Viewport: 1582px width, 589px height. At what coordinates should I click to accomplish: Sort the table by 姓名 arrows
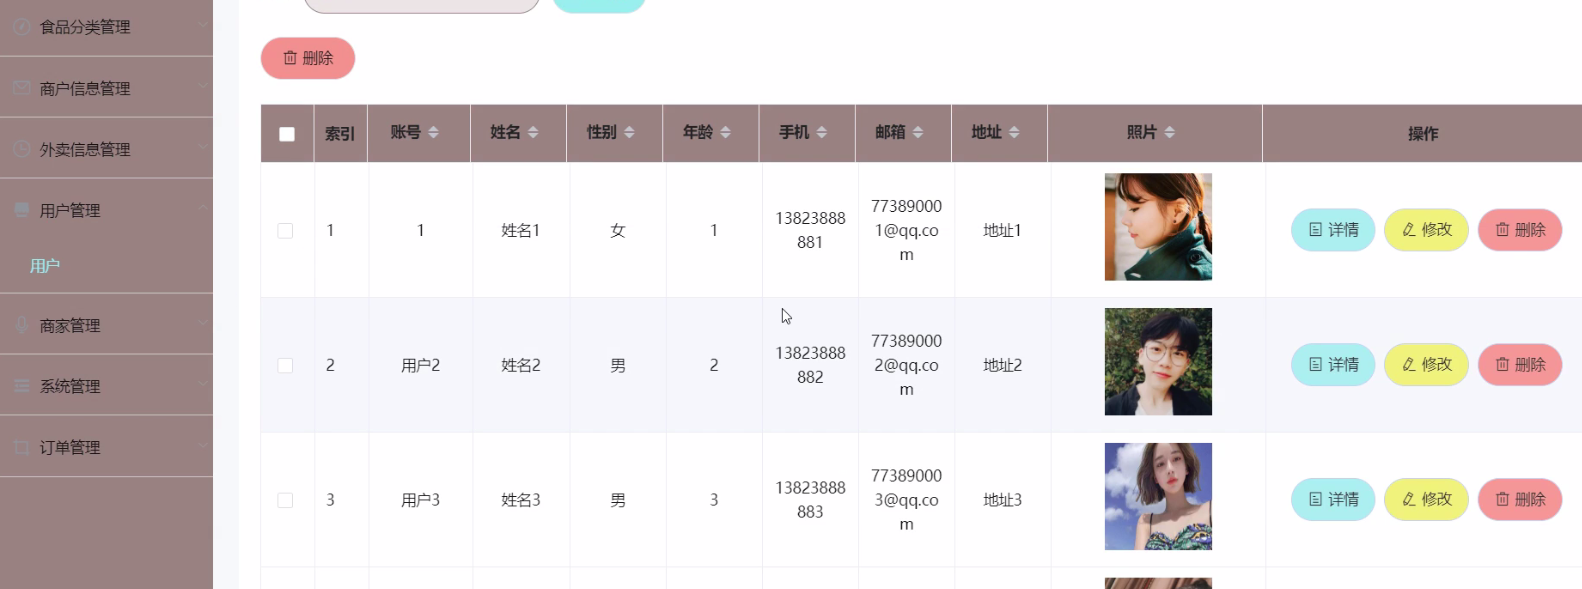(533, 132)
